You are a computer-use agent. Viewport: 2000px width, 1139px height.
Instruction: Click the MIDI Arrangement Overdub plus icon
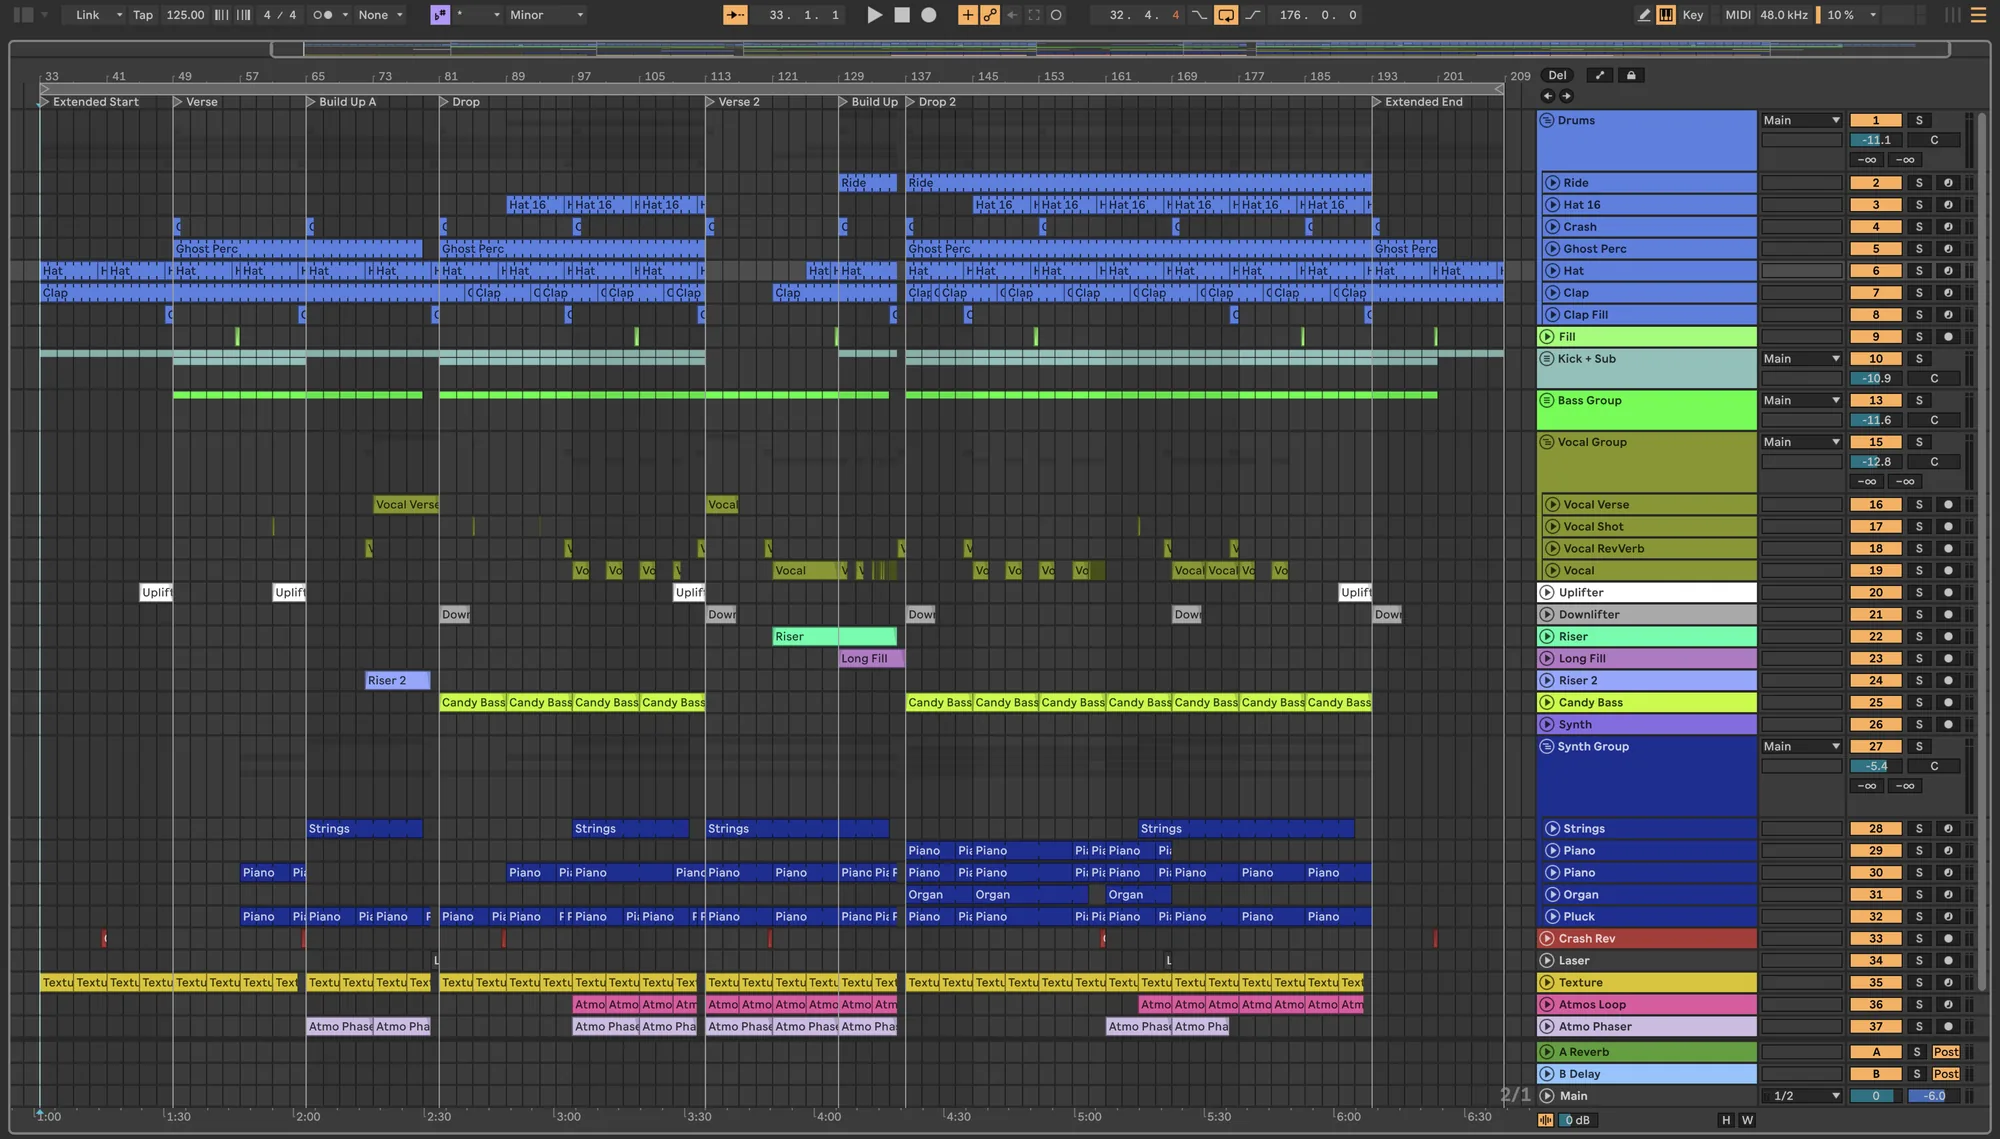coord(967,15)
